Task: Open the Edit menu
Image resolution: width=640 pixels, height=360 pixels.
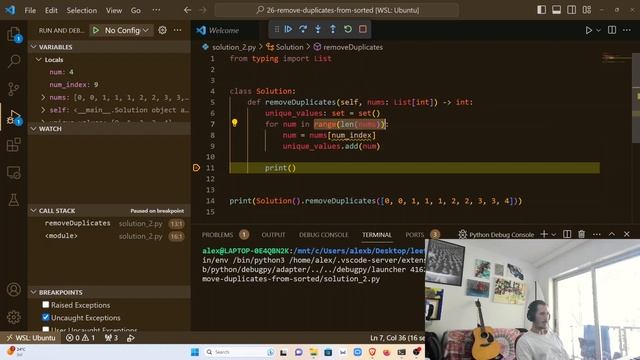Action: coord(51,10)
